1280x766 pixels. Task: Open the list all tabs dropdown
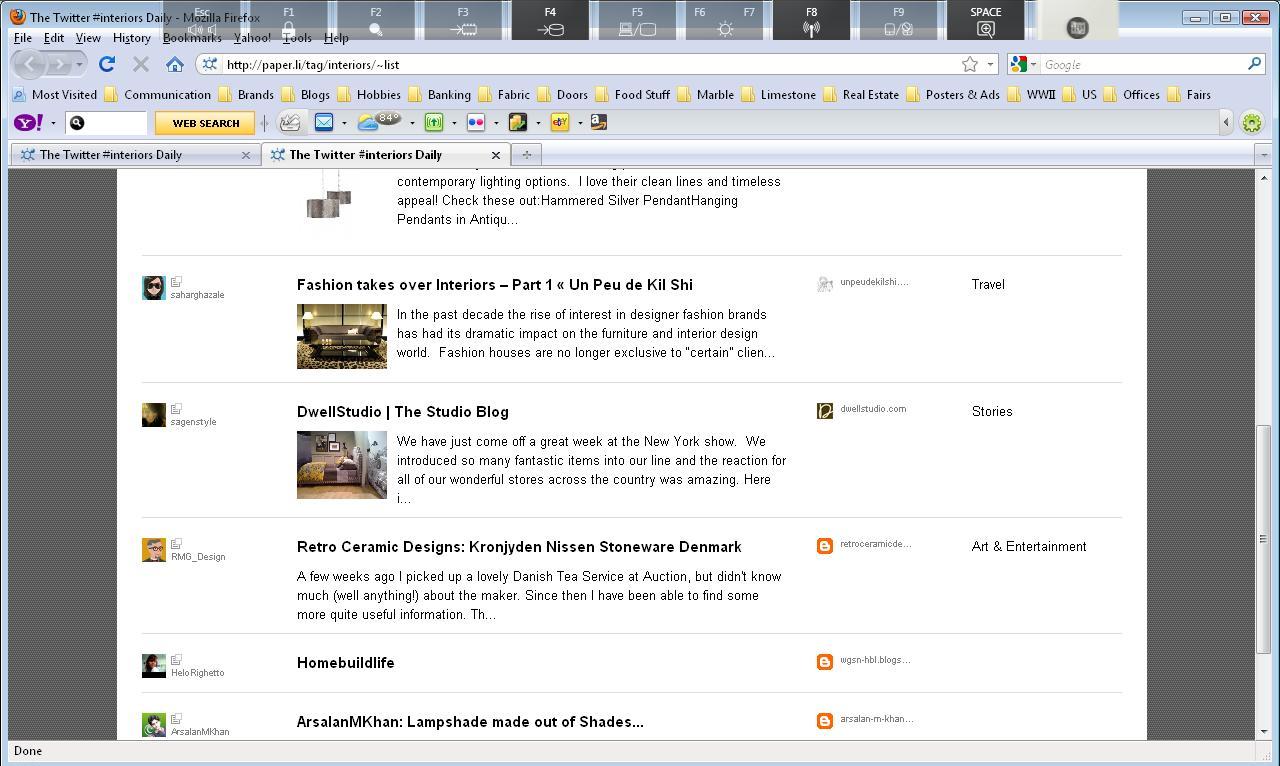click(x=1264, y=155)
